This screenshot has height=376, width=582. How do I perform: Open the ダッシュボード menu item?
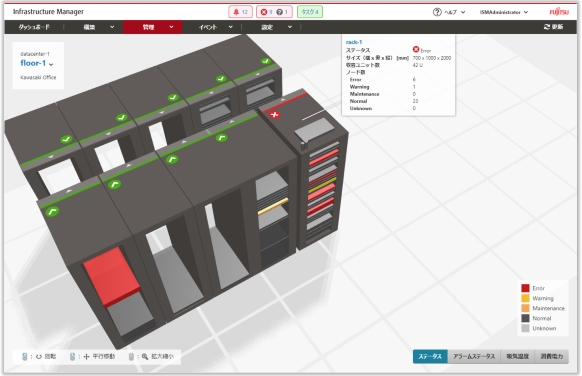point(34,27)
